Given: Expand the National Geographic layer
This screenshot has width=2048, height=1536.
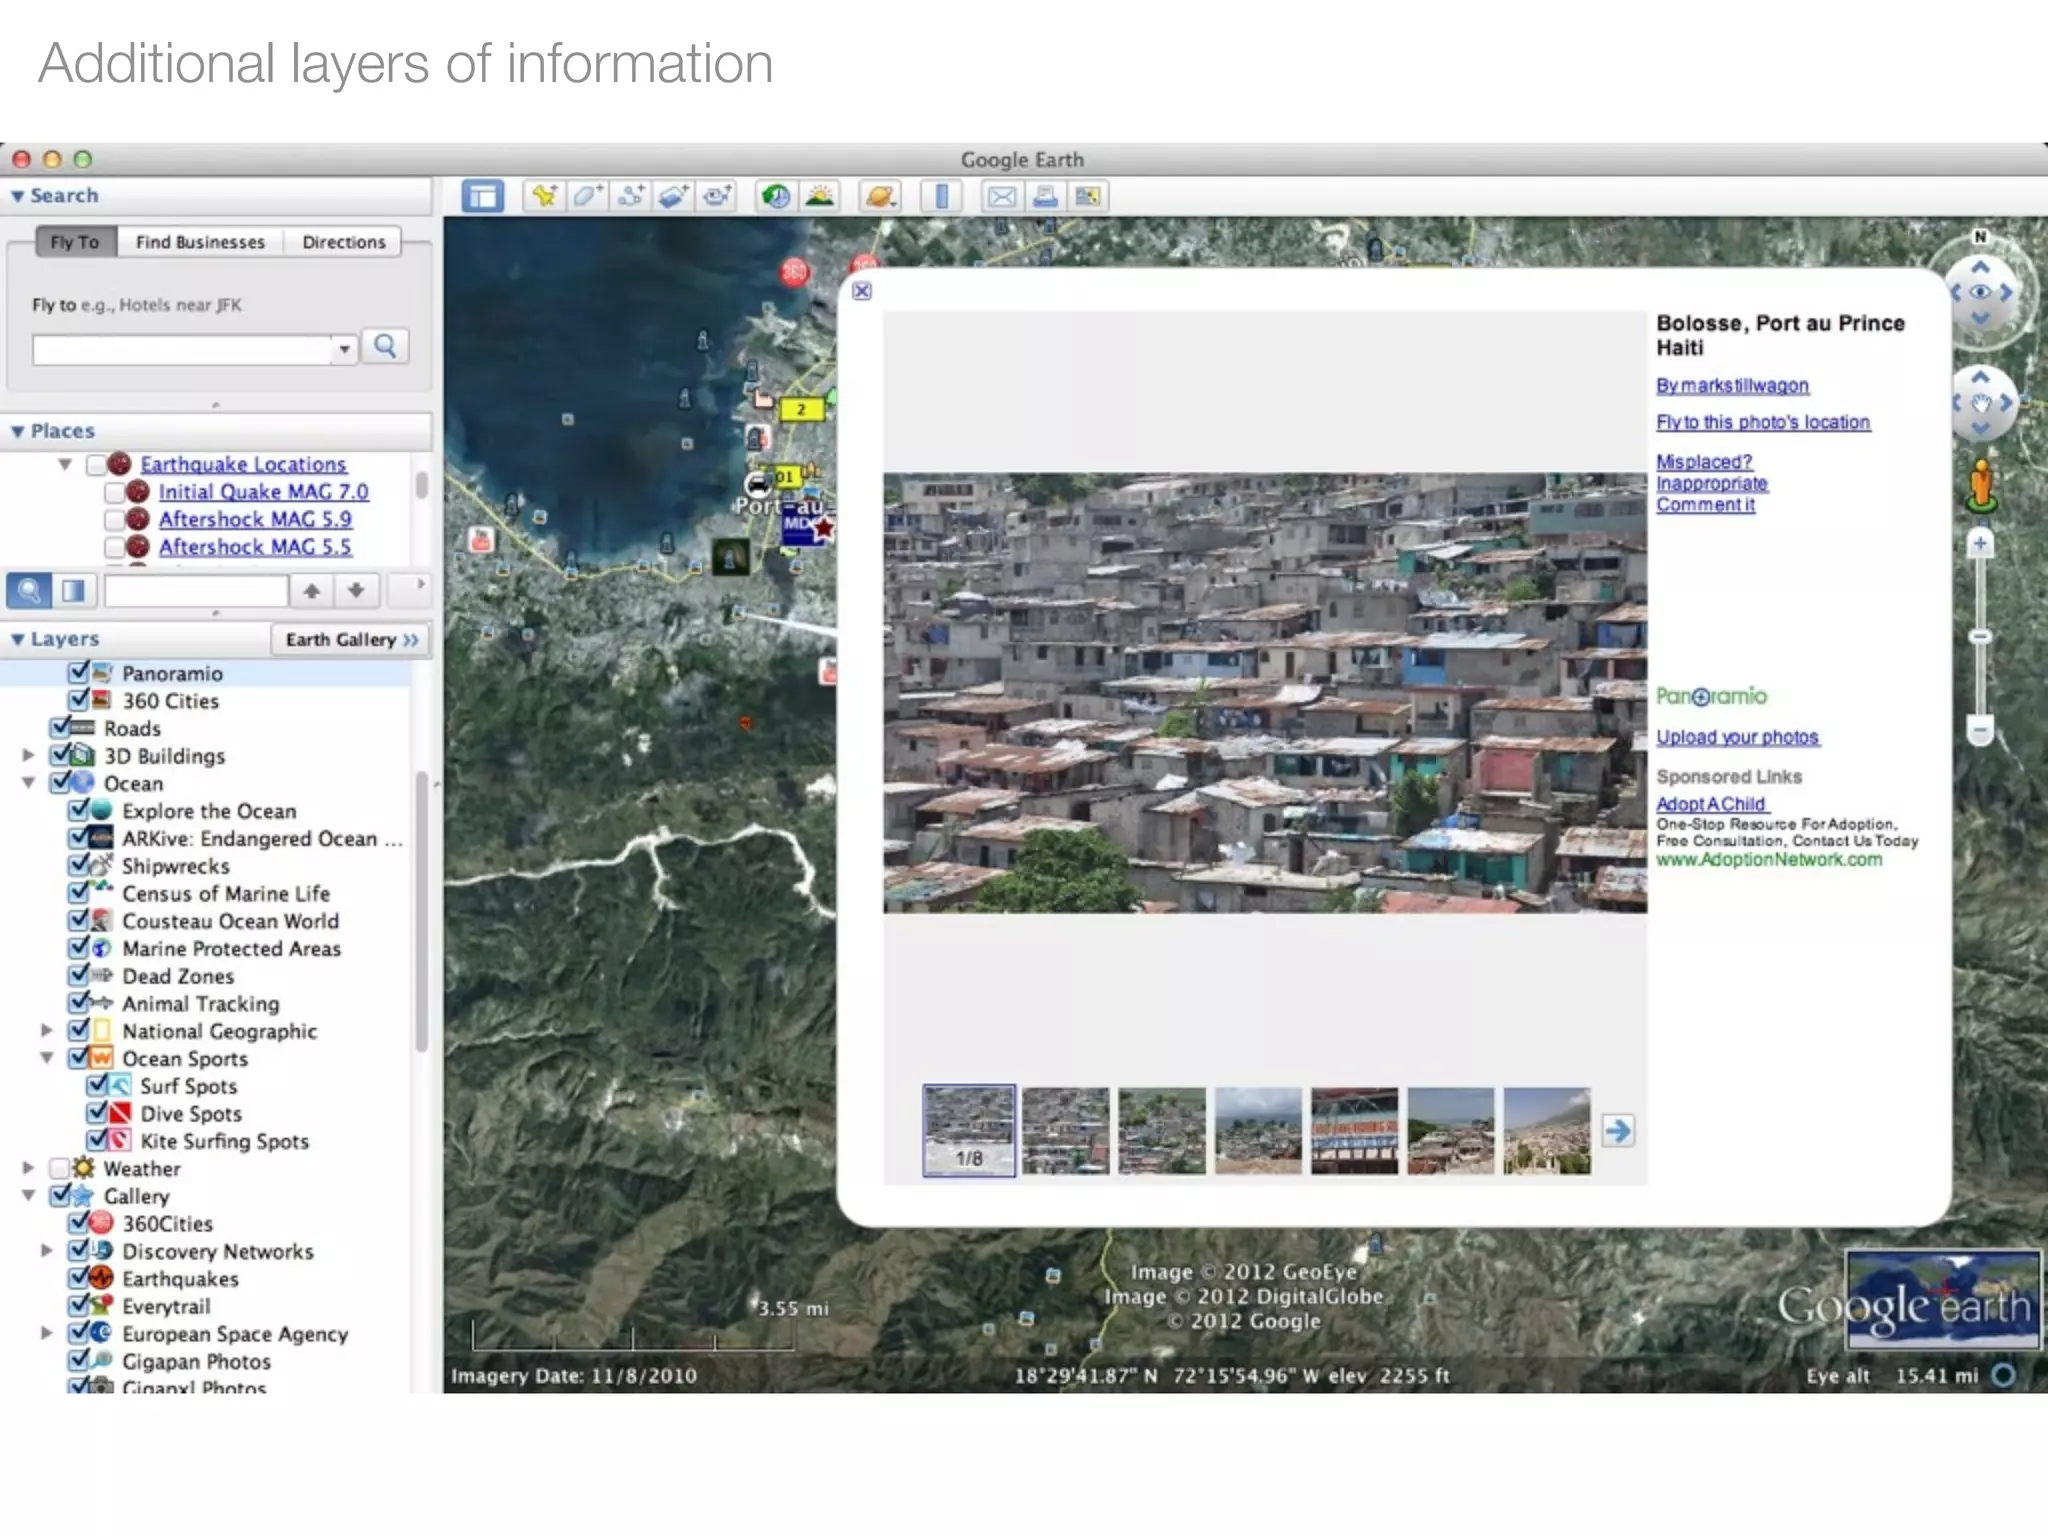Looking at the screenshot, I should point(47,1030).
